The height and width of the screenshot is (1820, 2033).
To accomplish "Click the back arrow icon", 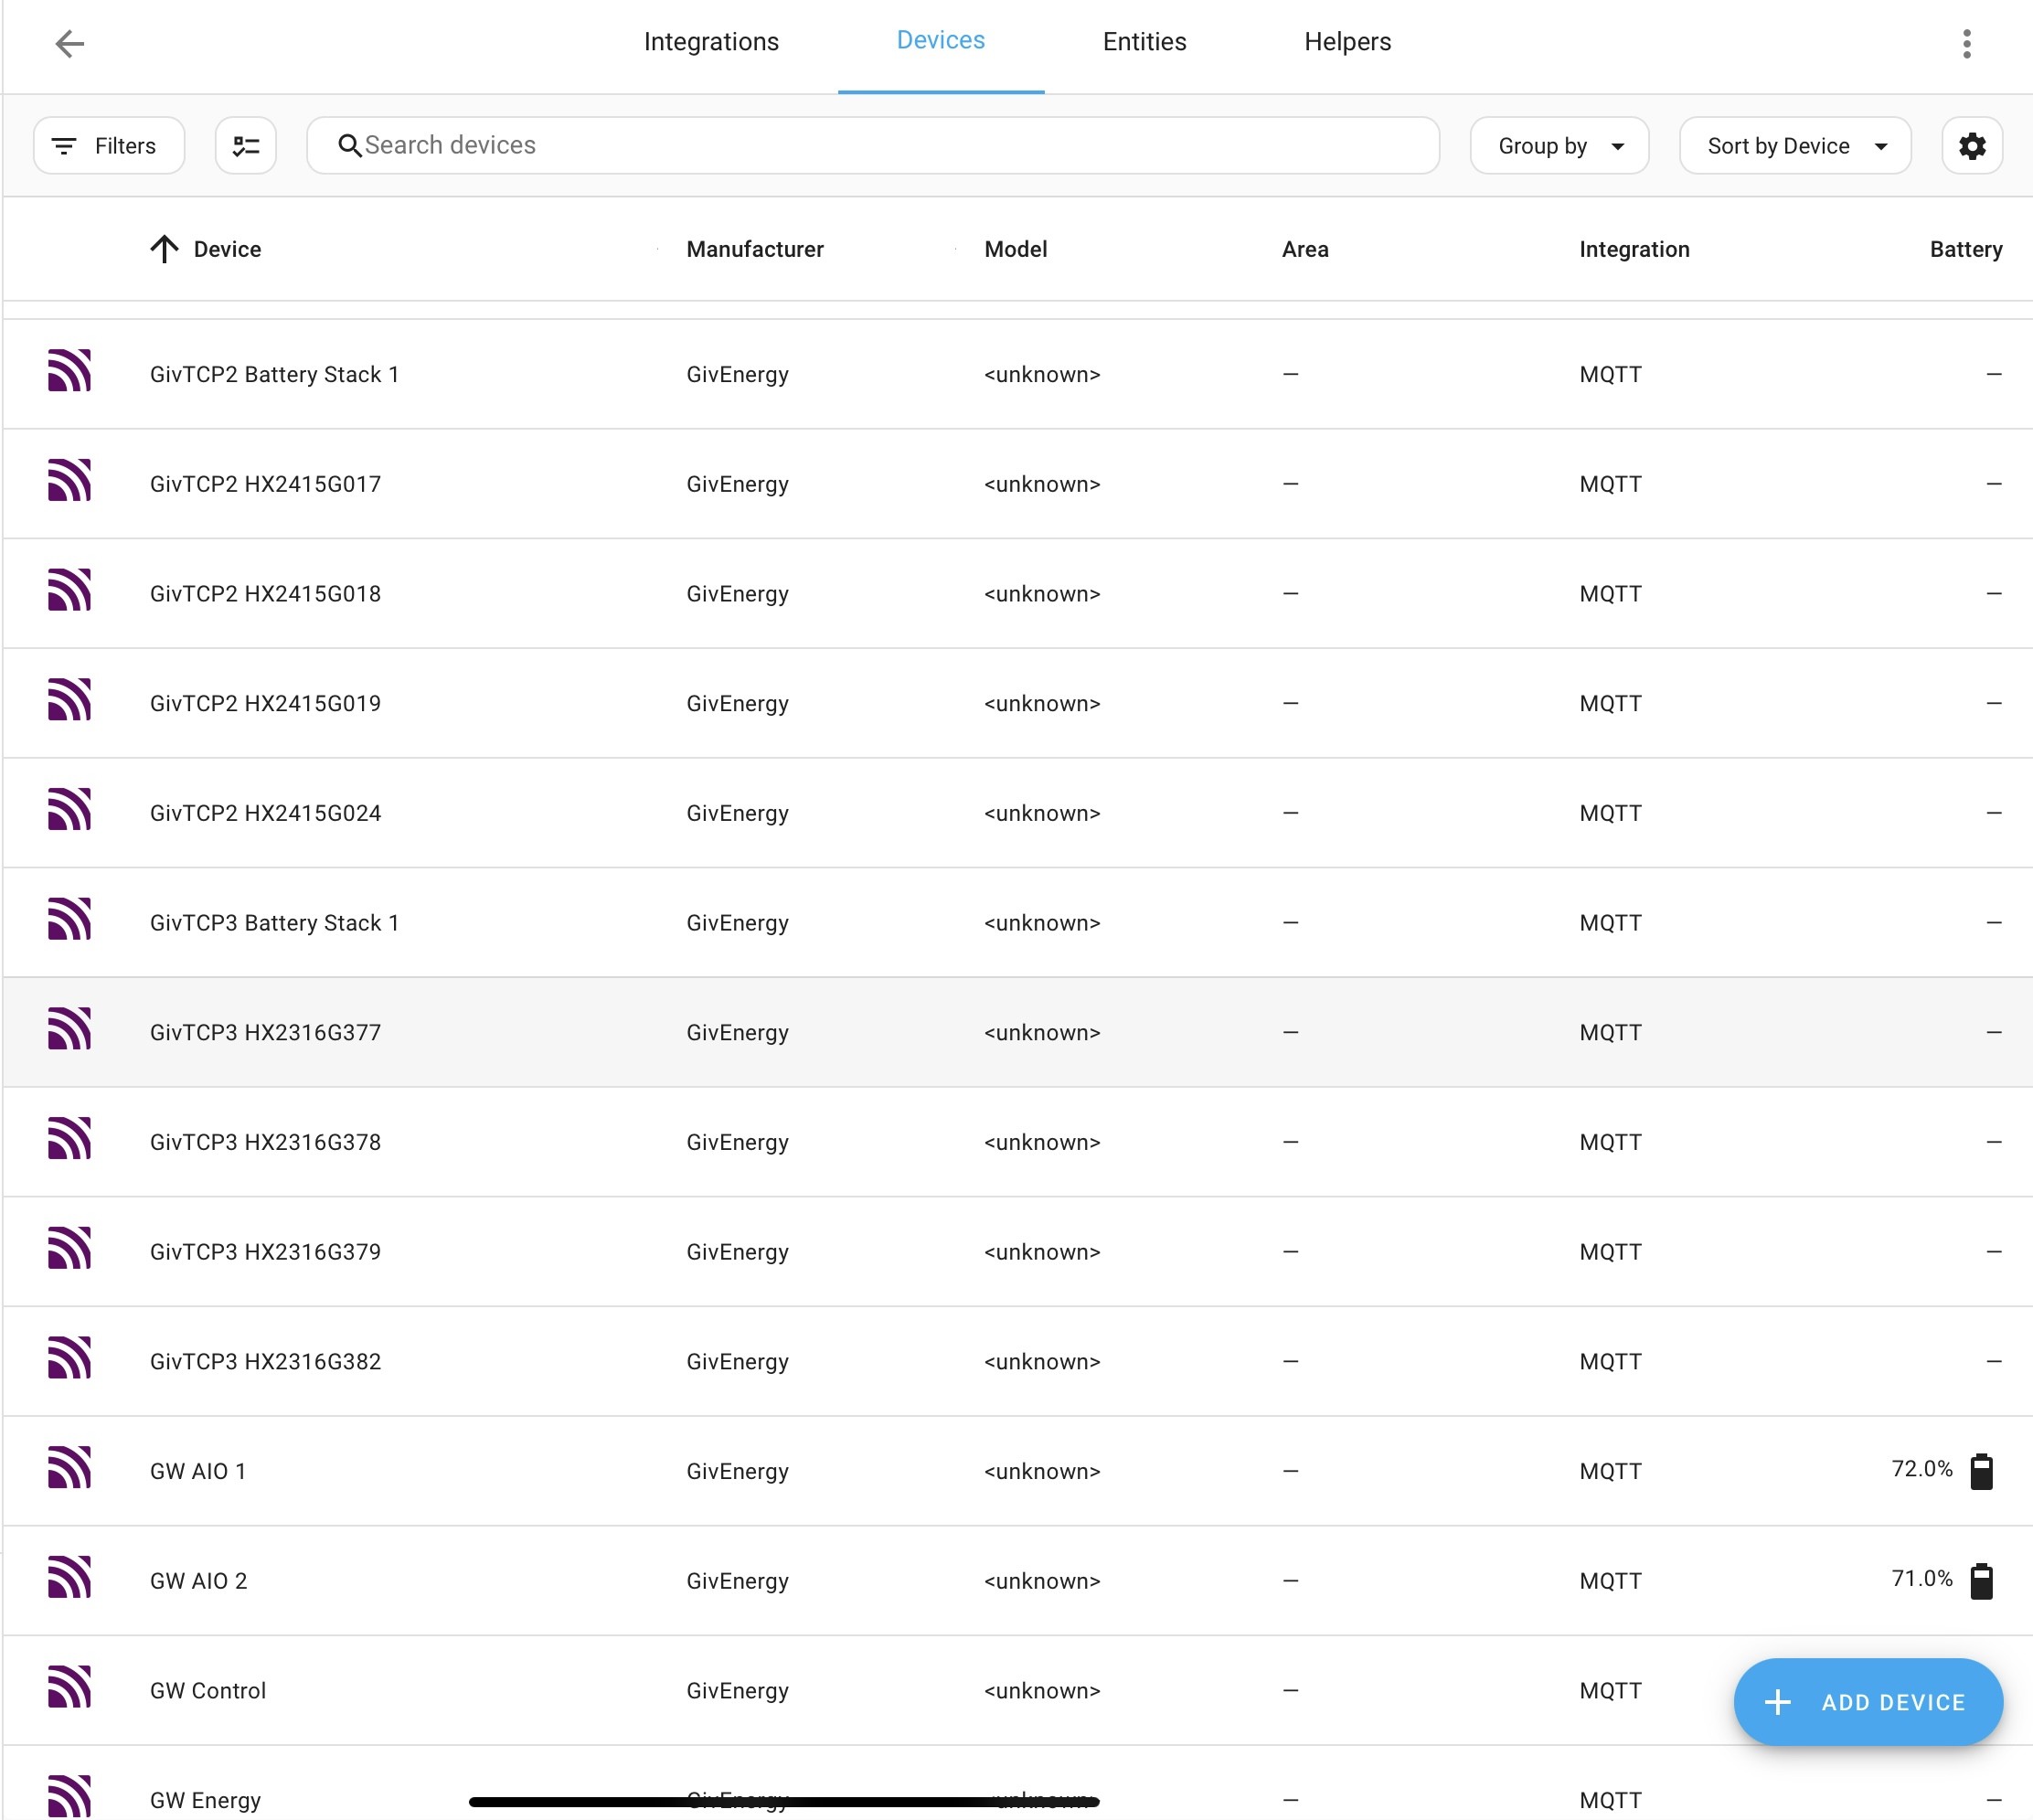I will (69, 43).
